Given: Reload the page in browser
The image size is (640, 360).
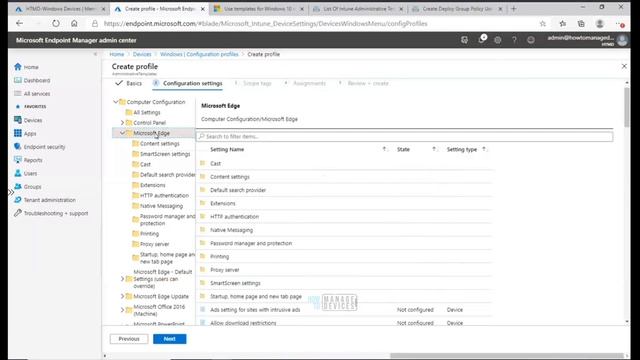Looking at the screenshot, I should click(56, 24).
